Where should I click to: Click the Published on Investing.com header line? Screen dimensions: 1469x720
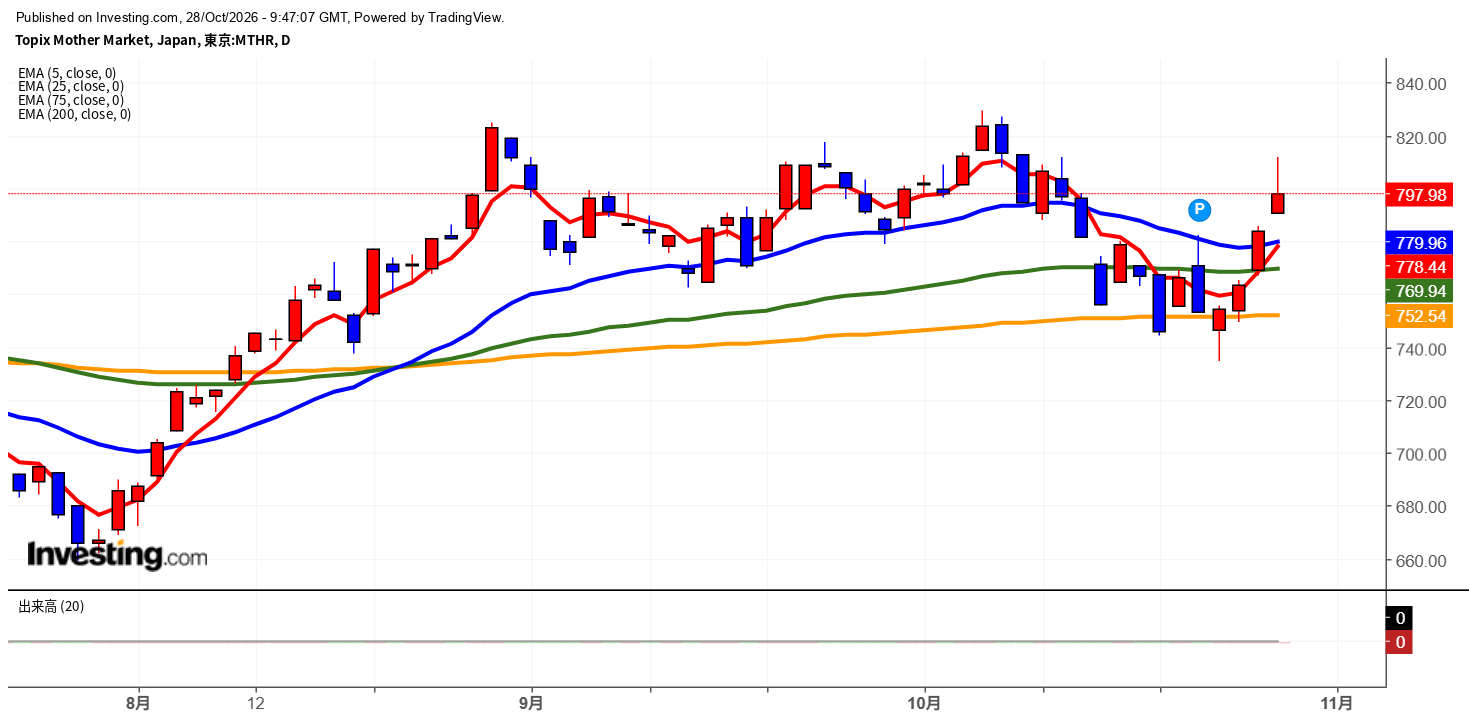click(x=260, y=17)
